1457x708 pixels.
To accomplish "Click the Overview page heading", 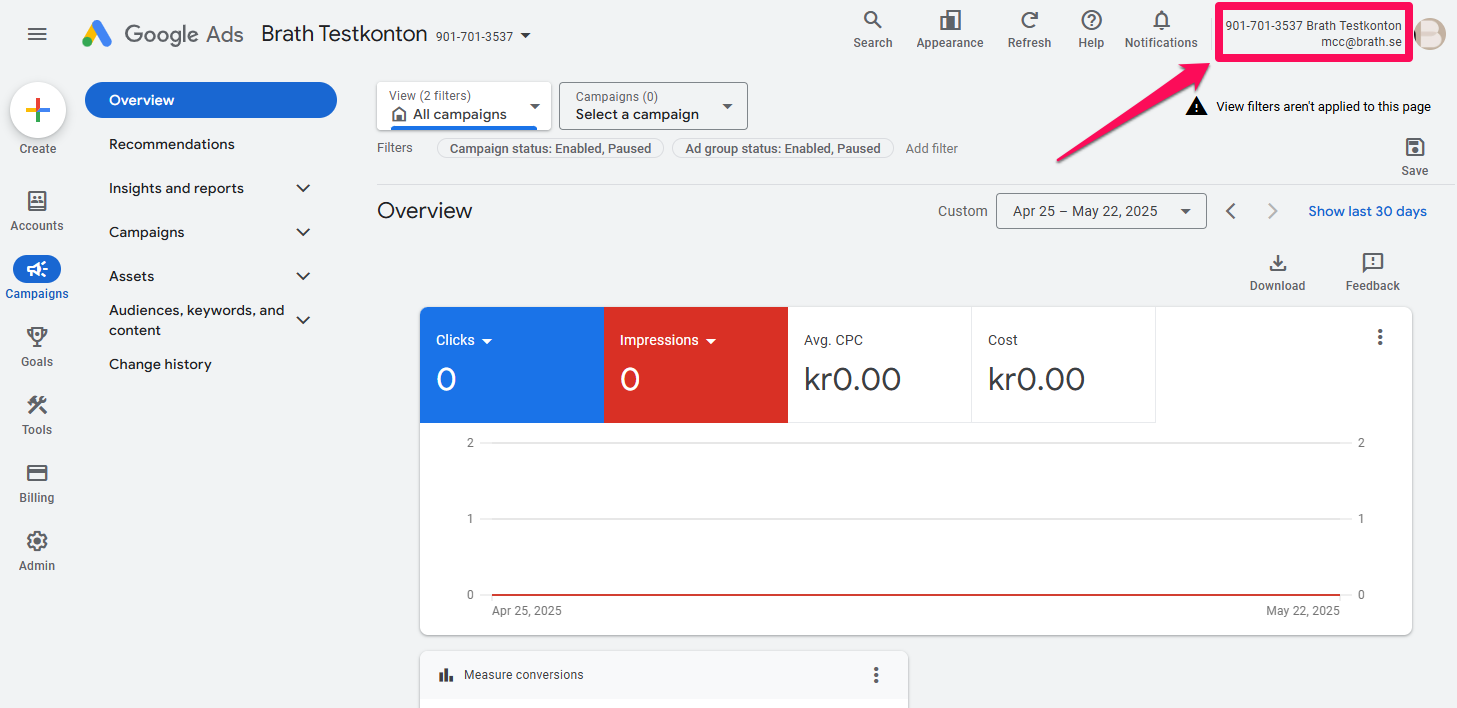I will 425,211.
